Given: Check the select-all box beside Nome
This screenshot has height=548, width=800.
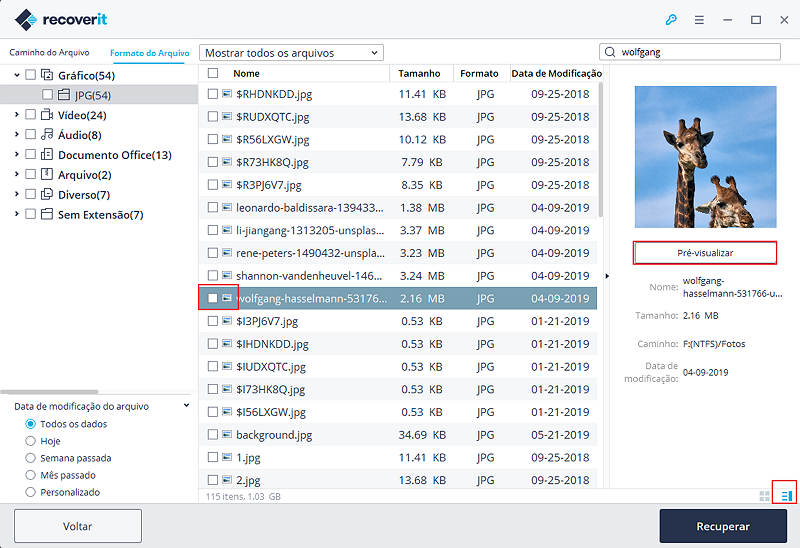Looking at the screenshot, I should [213, 73].
